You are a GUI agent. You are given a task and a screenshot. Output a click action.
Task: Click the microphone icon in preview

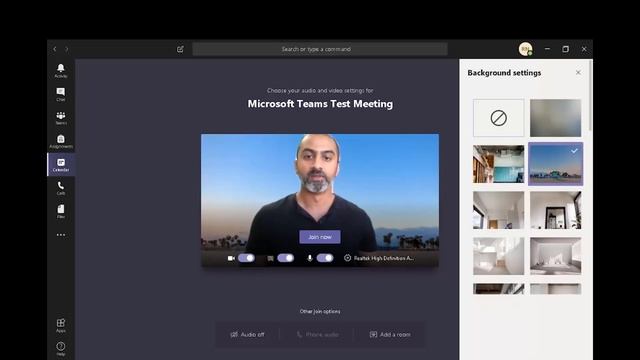(x=310, y=258)
